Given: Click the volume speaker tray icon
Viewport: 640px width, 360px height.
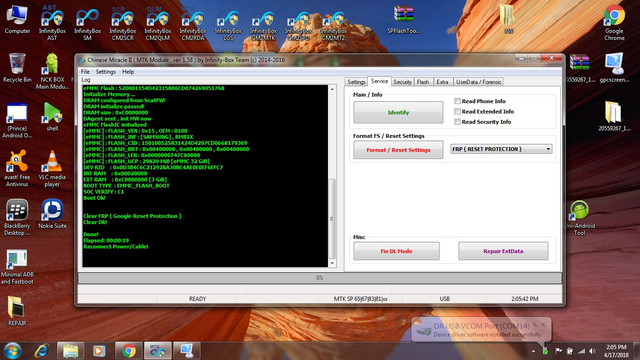Looking at the screenshot, I should 593,351.
